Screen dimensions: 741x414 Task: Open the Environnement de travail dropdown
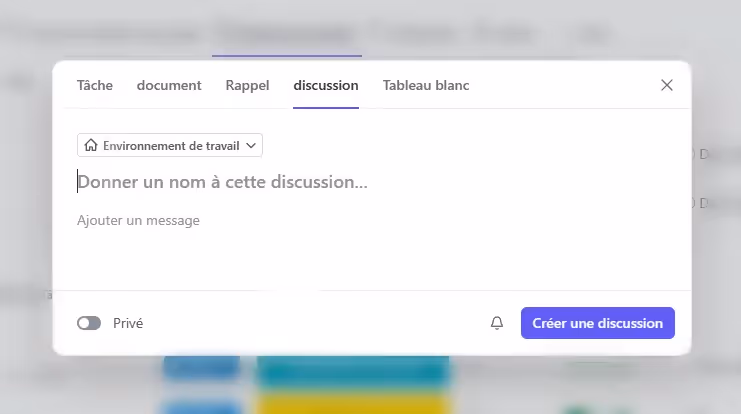pos(170,146)
